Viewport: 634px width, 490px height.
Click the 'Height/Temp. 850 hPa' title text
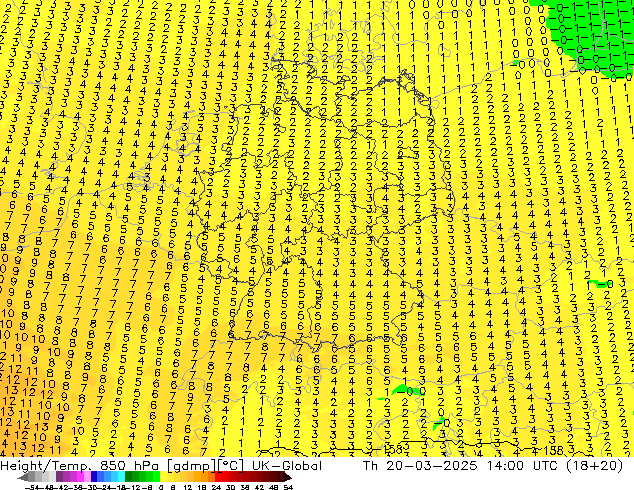tap(81, 465)
